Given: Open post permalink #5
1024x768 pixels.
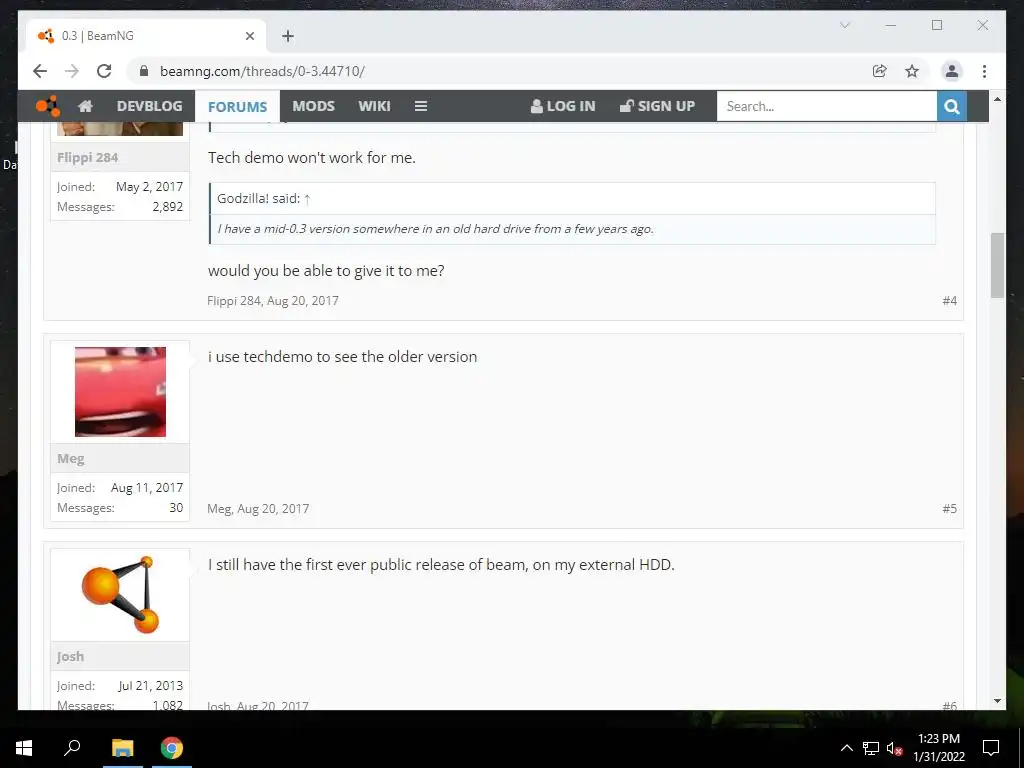Looking at the screenshot, I should (949, 508).
